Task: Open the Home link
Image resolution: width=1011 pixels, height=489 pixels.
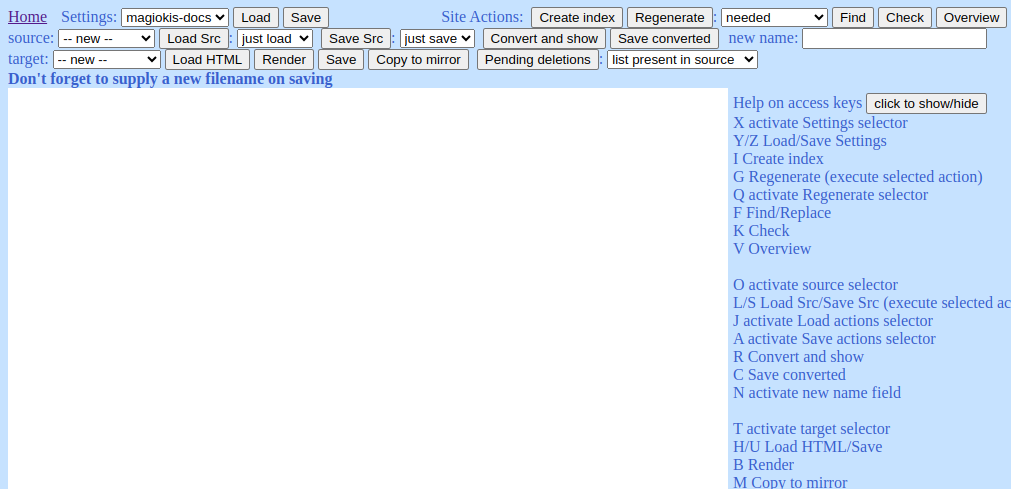Action: tap(27, 17)
